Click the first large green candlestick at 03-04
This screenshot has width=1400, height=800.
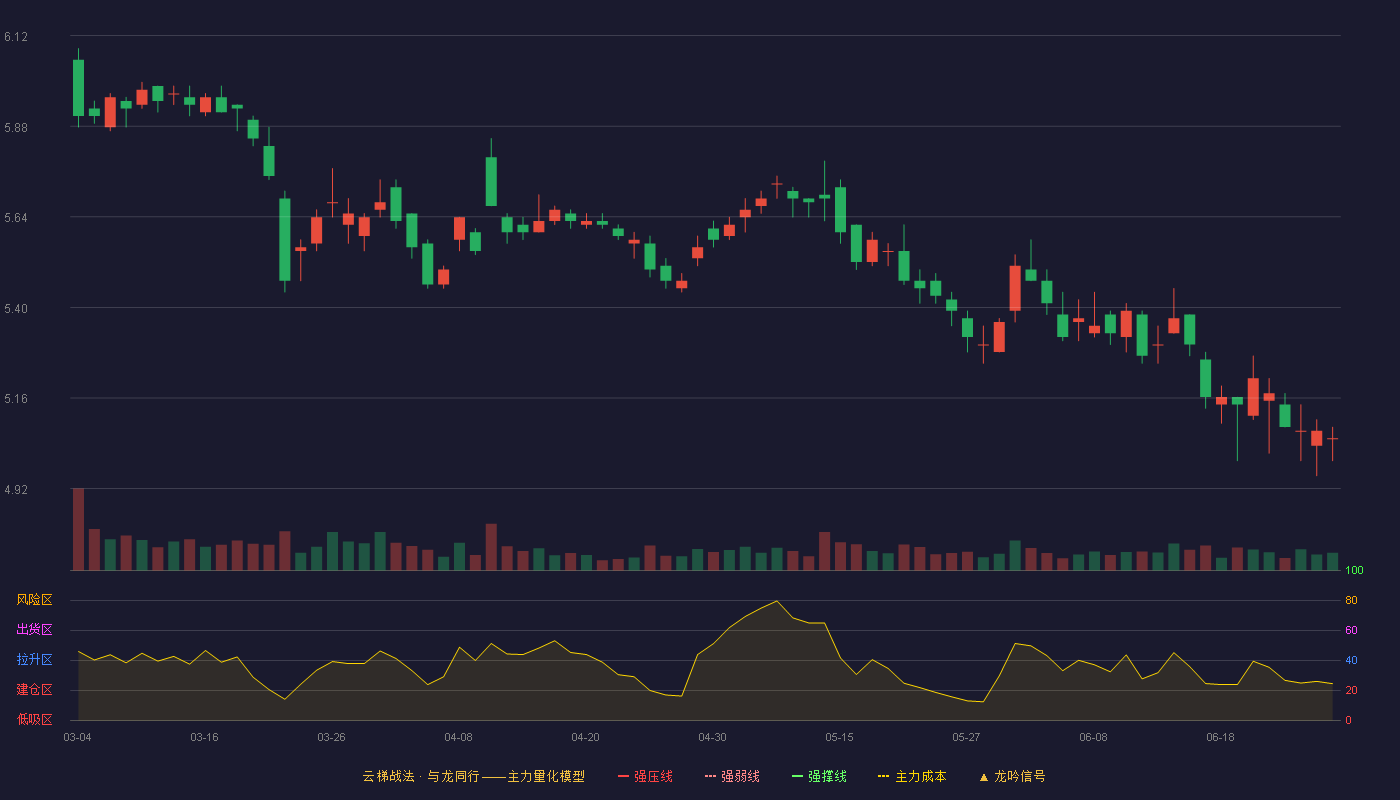point(78,88)
